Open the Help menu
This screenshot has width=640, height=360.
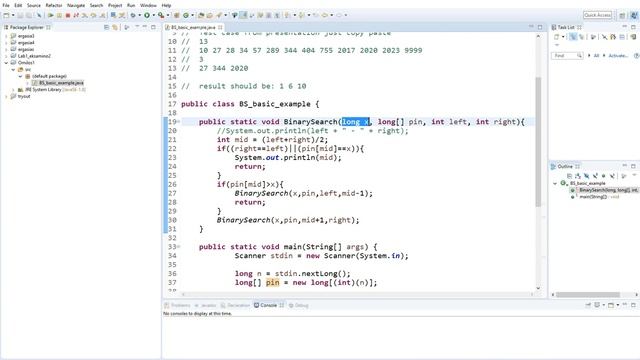click(166, 5)
